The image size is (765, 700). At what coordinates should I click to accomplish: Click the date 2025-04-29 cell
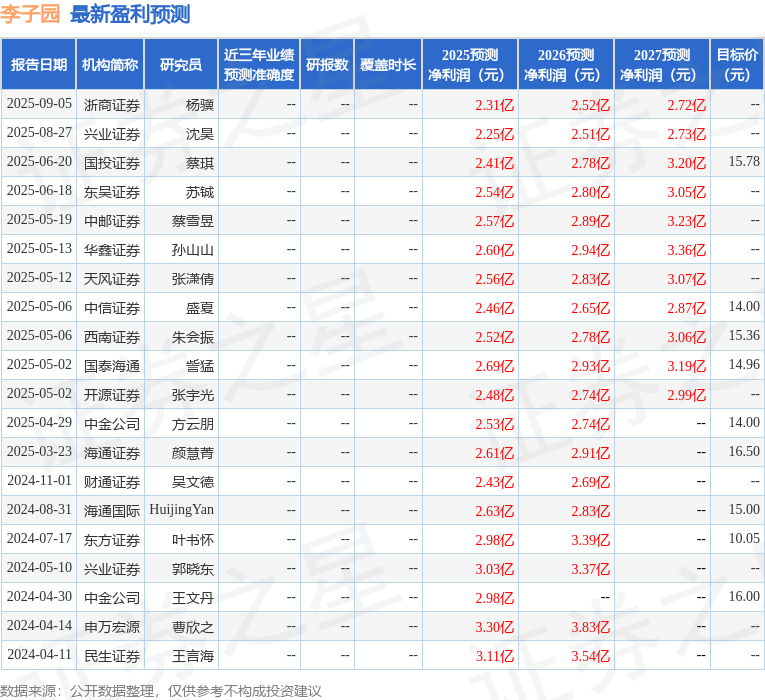39,422
